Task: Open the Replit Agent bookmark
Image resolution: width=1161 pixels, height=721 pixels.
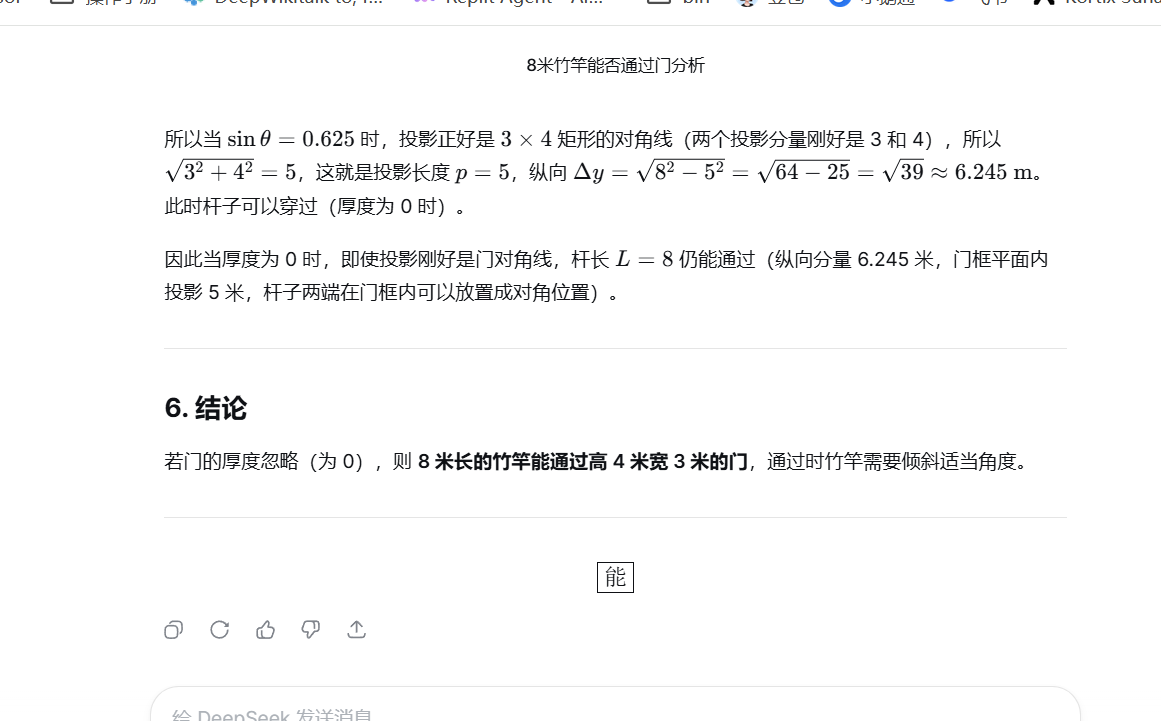Action: pos(508,2)
